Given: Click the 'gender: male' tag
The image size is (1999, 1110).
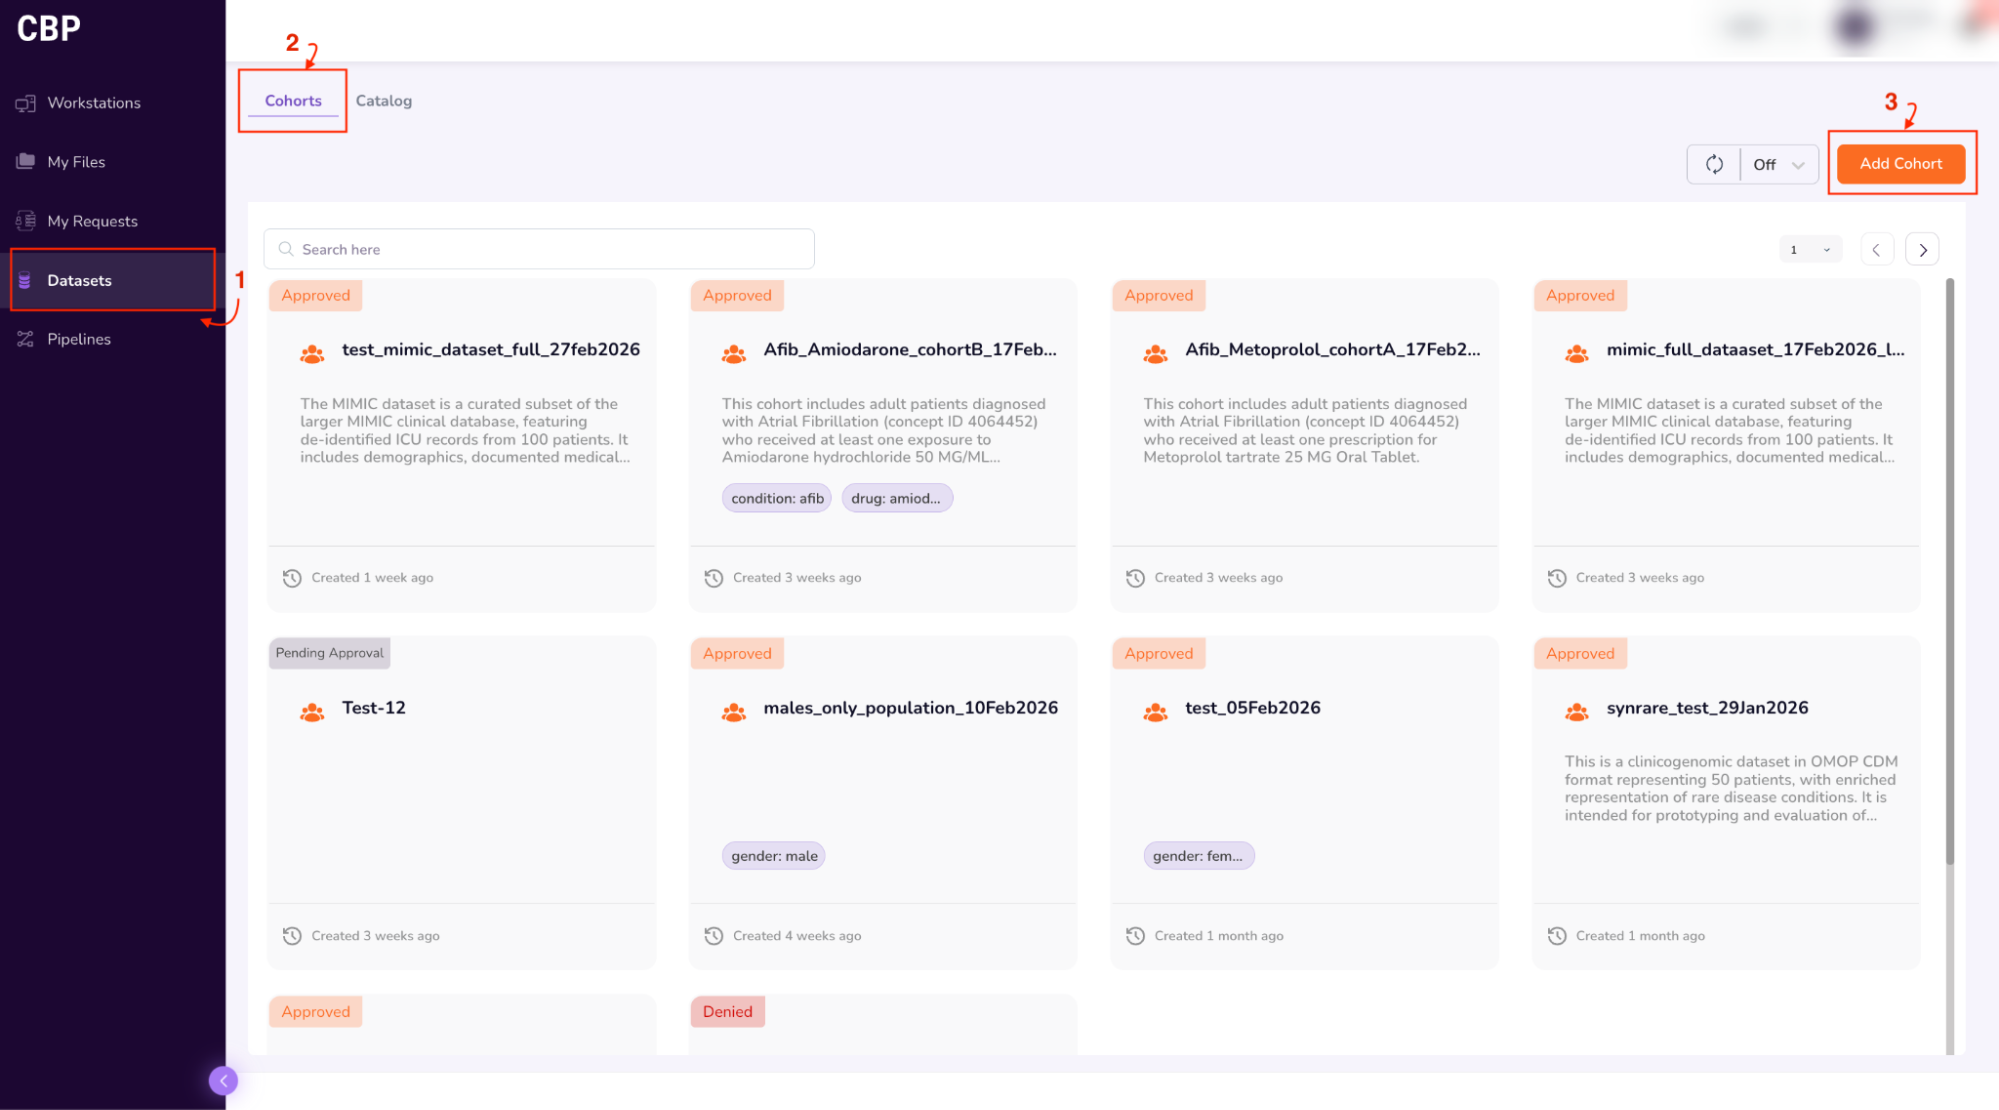Looking at the screenshot, I should click(774, 856).
